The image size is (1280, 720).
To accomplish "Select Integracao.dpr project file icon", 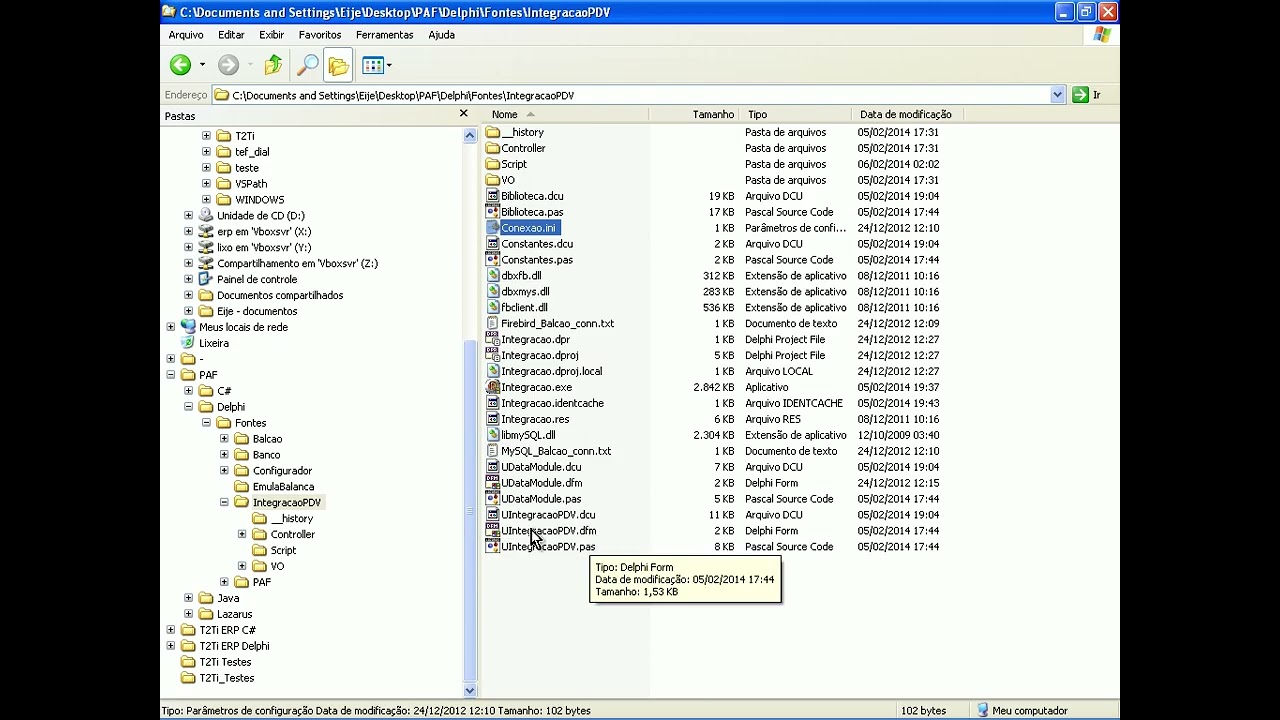I will [492, 340].
